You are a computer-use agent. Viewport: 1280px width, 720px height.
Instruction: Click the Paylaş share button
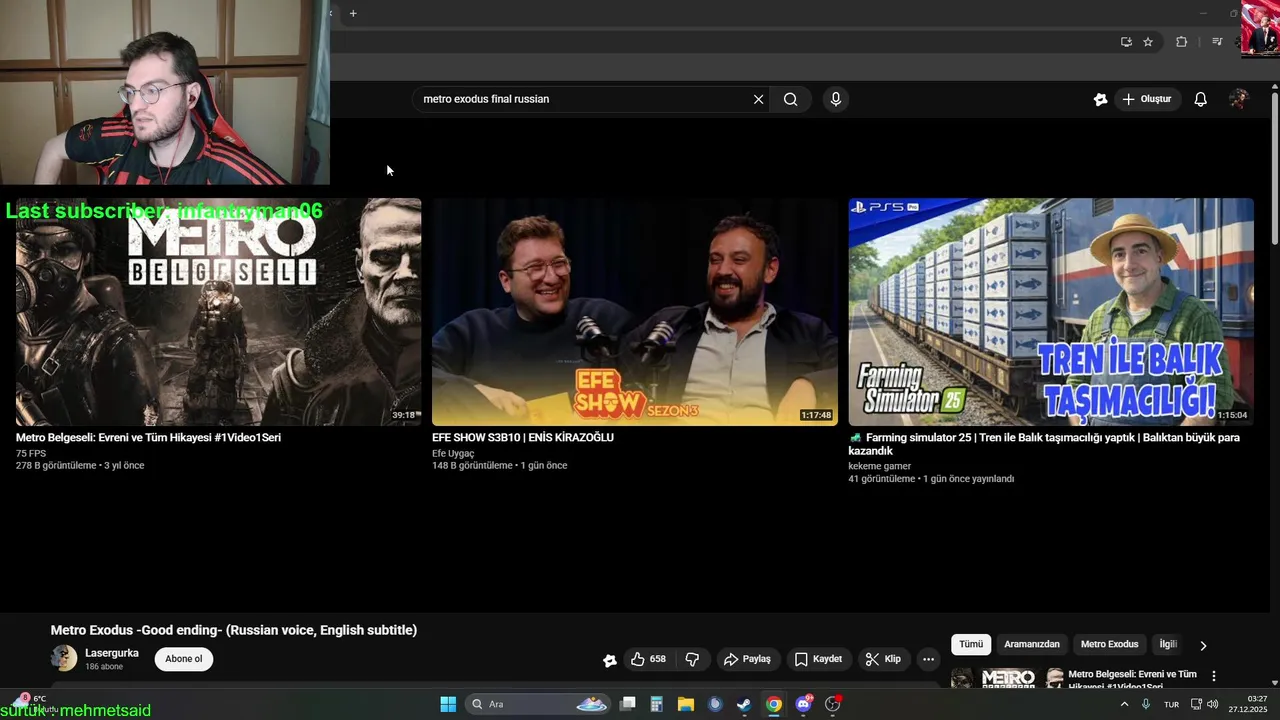pos(747,659)
